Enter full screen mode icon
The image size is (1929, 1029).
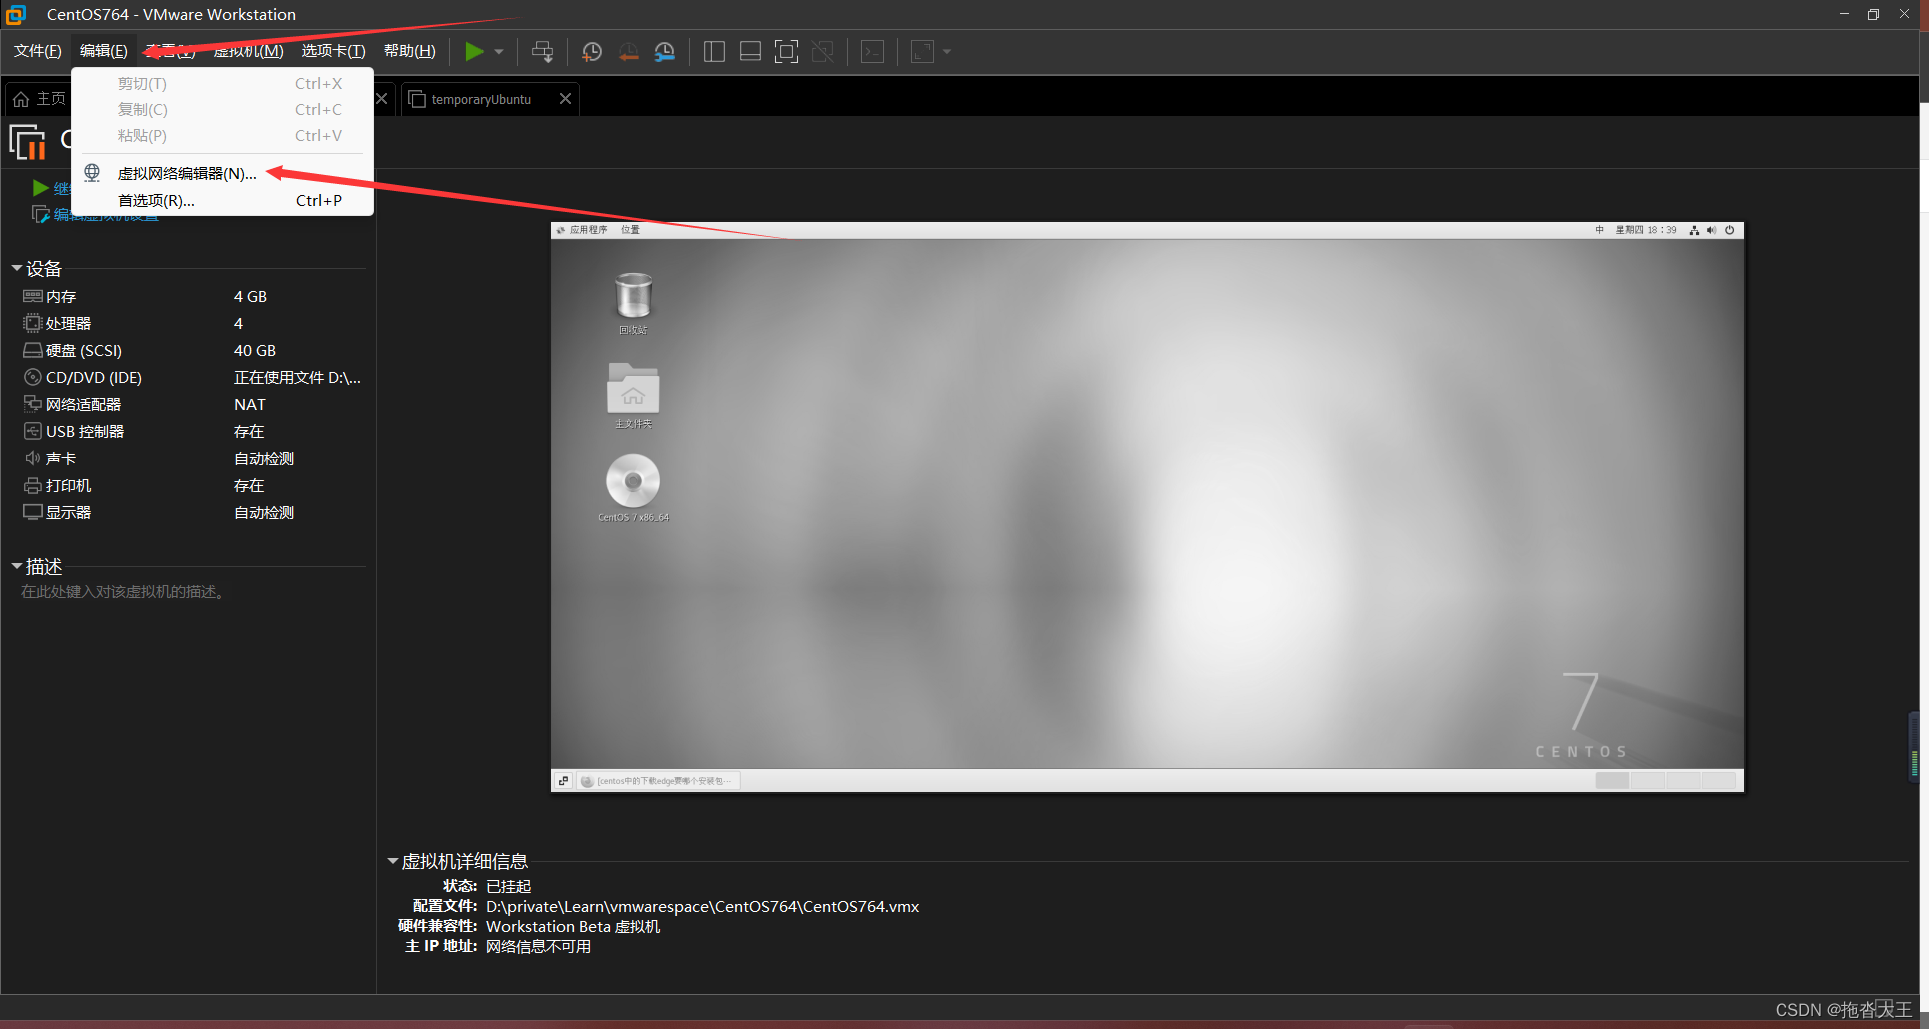click(x=786, y=51)
